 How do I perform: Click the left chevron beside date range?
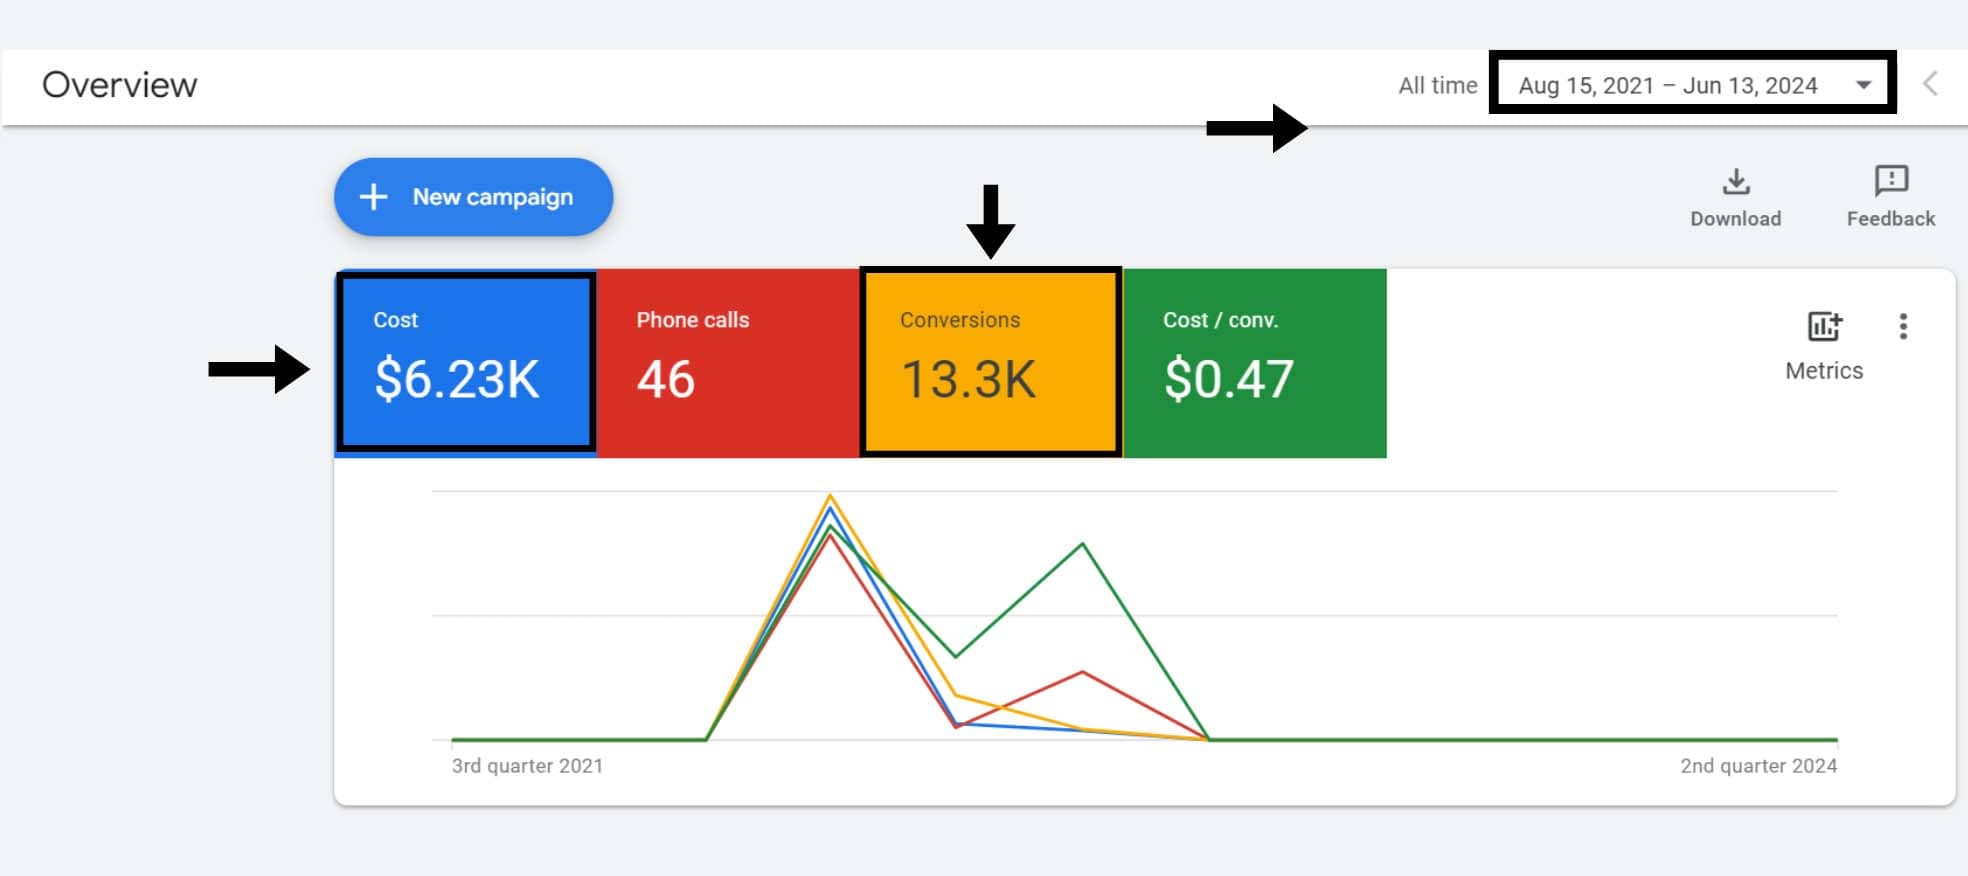point(1930,84)
